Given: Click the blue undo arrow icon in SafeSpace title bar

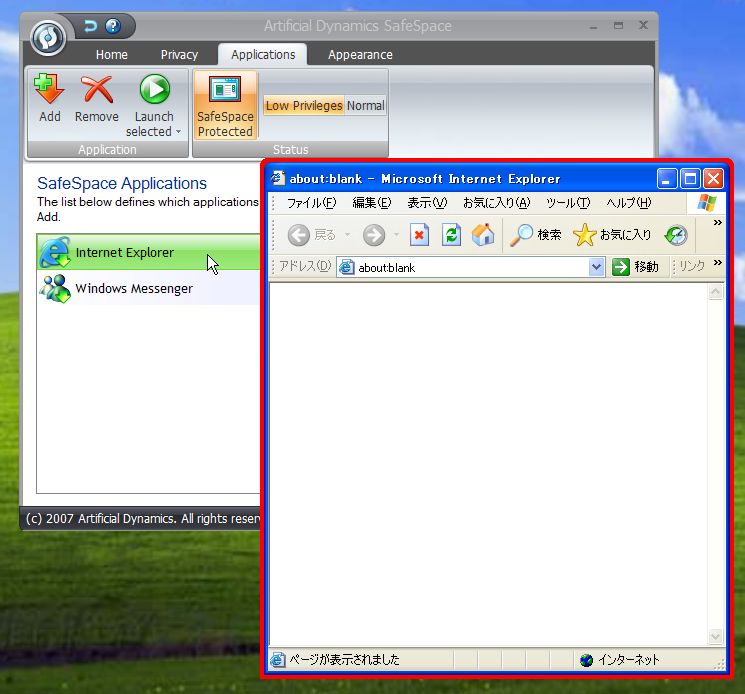Looking at the screenshot, I should 90,26.
